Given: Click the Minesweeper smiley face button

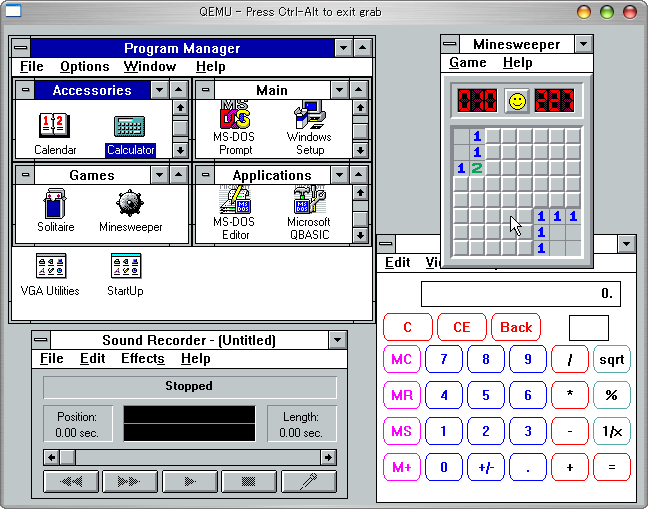Looking at the screenshot, I should click(517, 101).
